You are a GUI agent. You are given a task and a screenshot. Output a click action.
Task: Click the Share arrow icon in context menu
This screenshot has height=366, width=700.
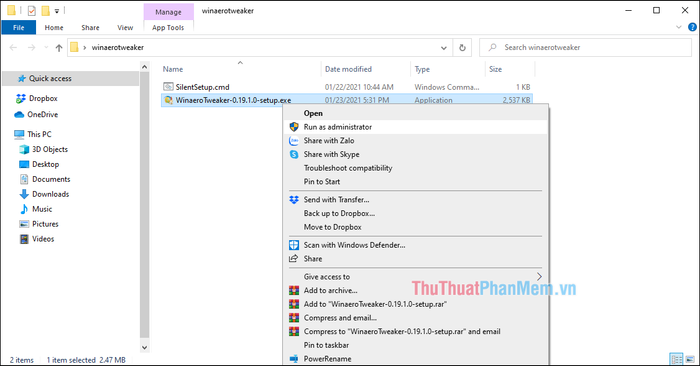(x=294, y=259)
